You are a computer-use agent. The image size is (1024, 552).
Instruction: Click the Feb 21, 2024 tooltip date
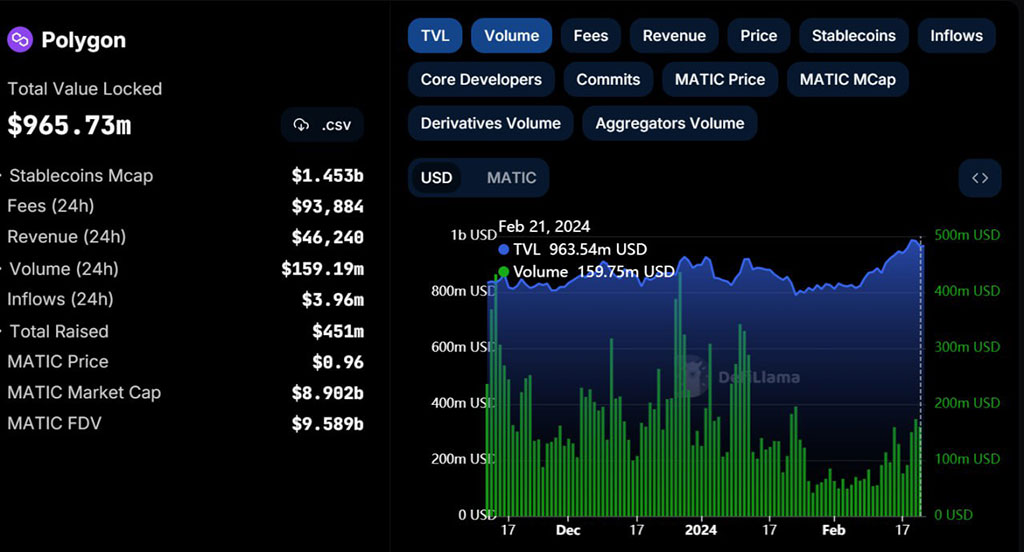click(544, 227)
